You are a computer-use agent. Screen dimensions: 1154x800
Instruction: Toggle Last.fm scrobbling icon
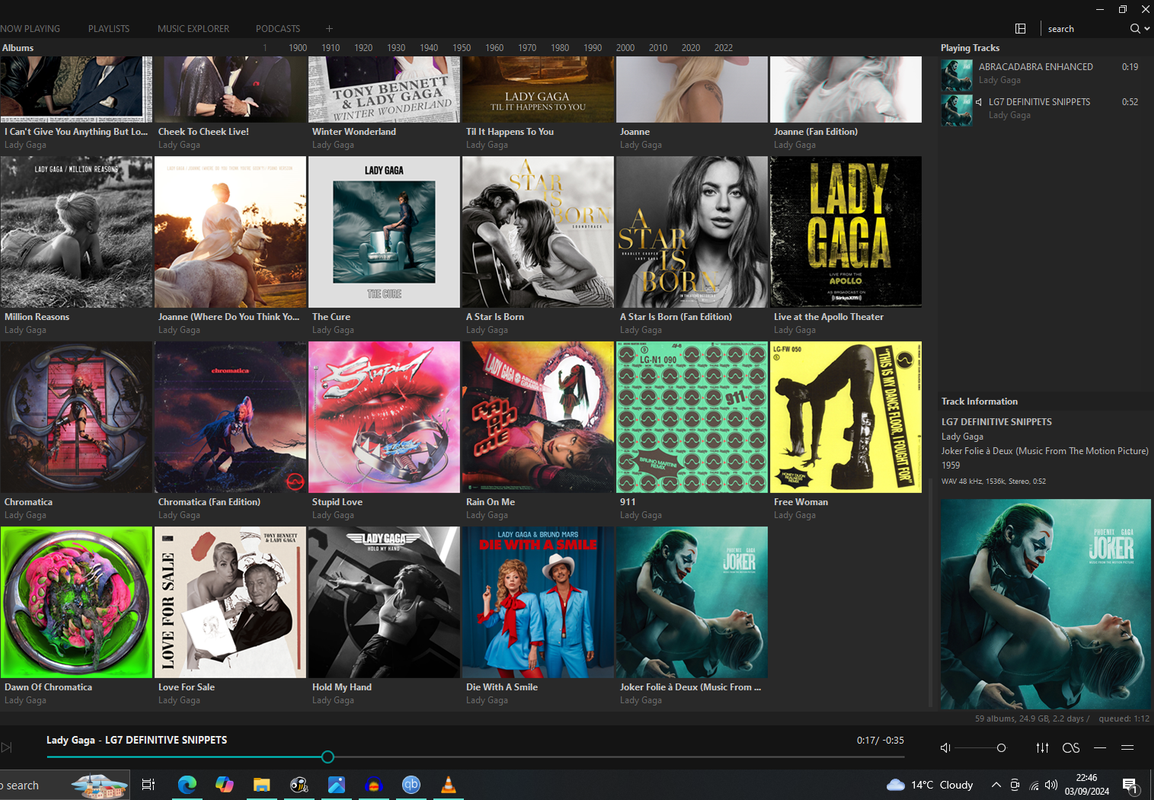point(1071,748)
